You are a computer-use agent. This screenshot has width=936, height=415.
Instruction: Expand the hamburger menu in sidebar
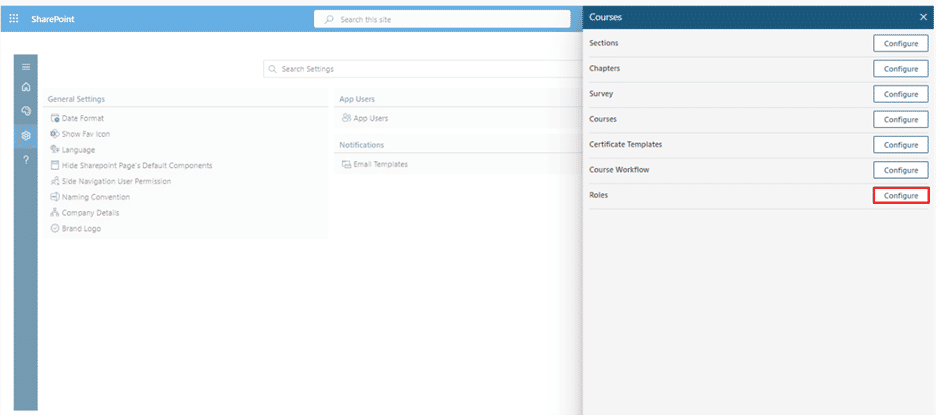(26, 66)
